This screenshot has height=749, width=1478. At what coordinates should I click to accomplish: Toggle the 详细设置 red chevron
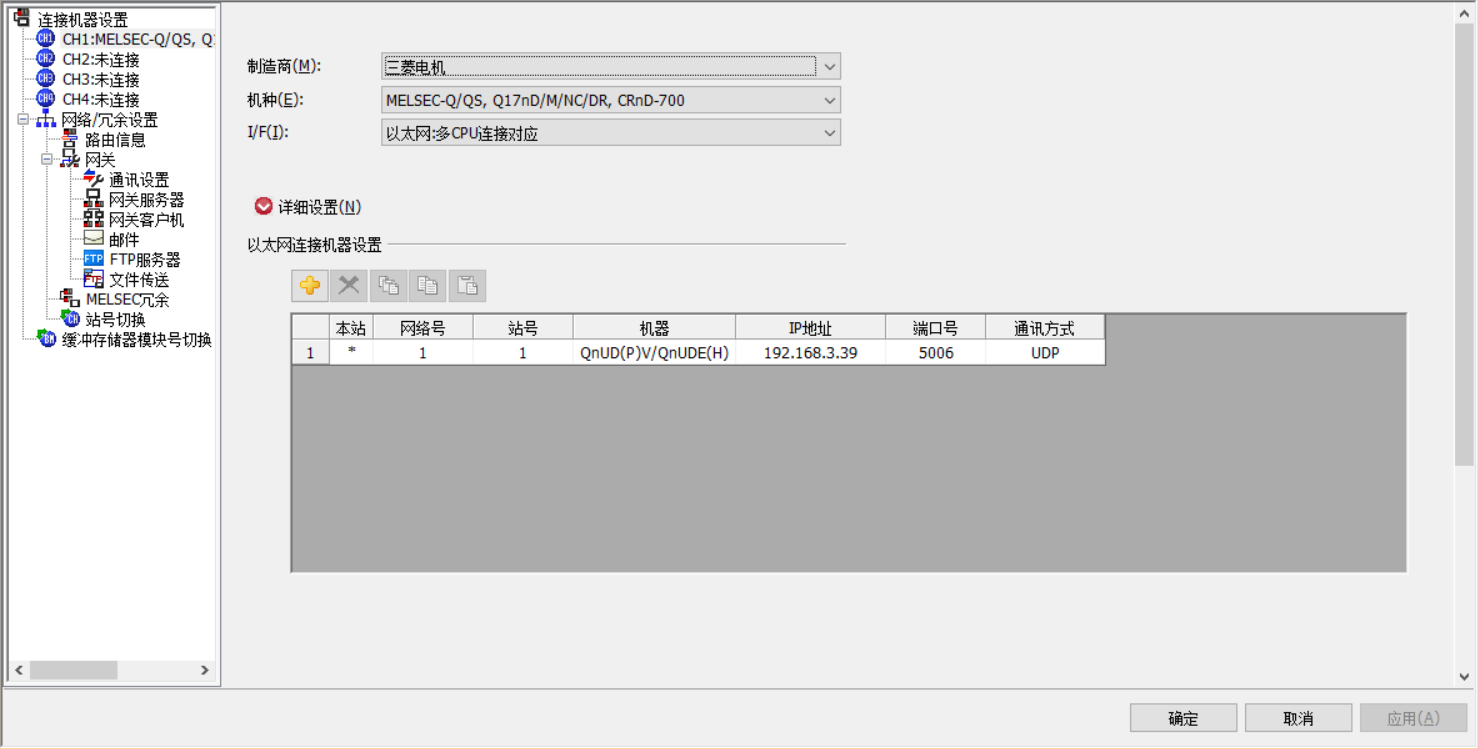pyautogui.click(x=264, y=207)
